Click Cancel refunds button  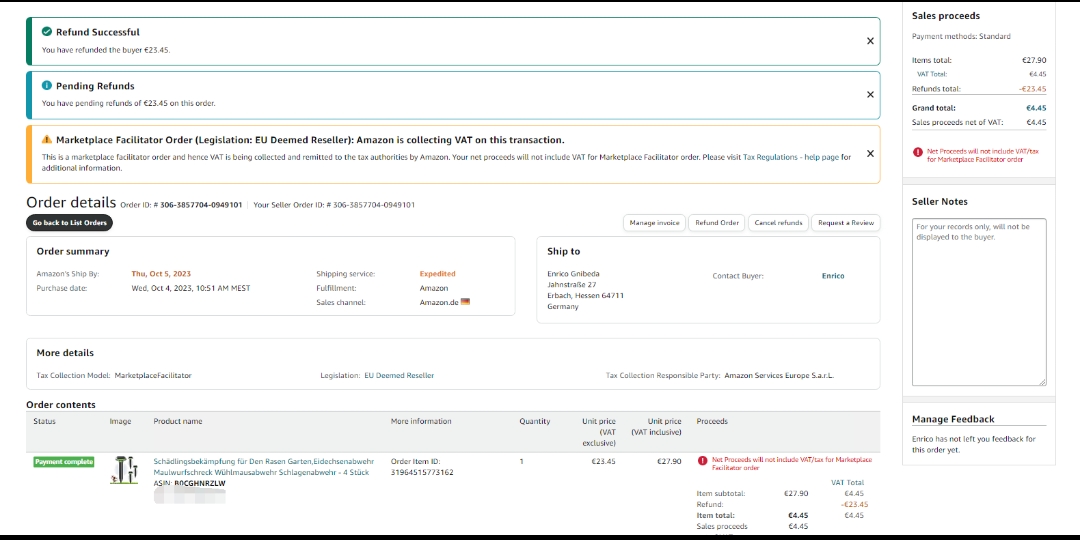[778, 223]
